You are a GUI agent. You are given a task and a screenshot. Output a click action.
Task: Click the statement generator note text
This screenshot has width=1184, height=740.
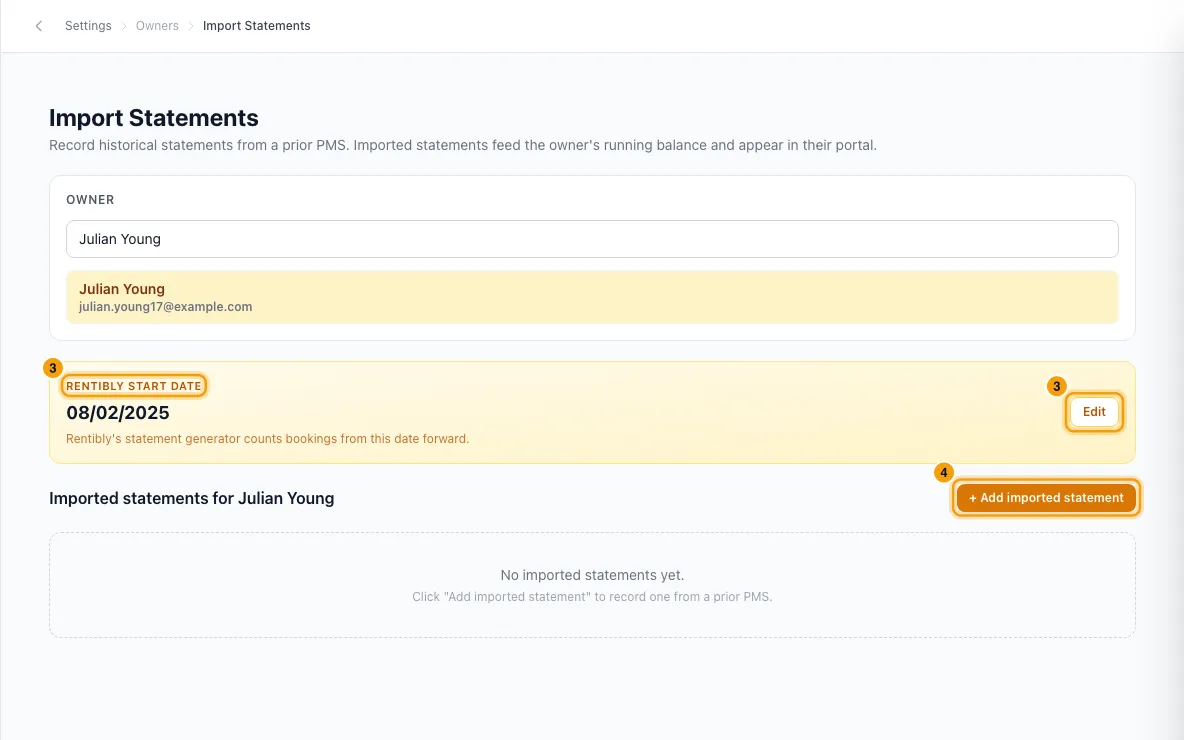[267, 439]
